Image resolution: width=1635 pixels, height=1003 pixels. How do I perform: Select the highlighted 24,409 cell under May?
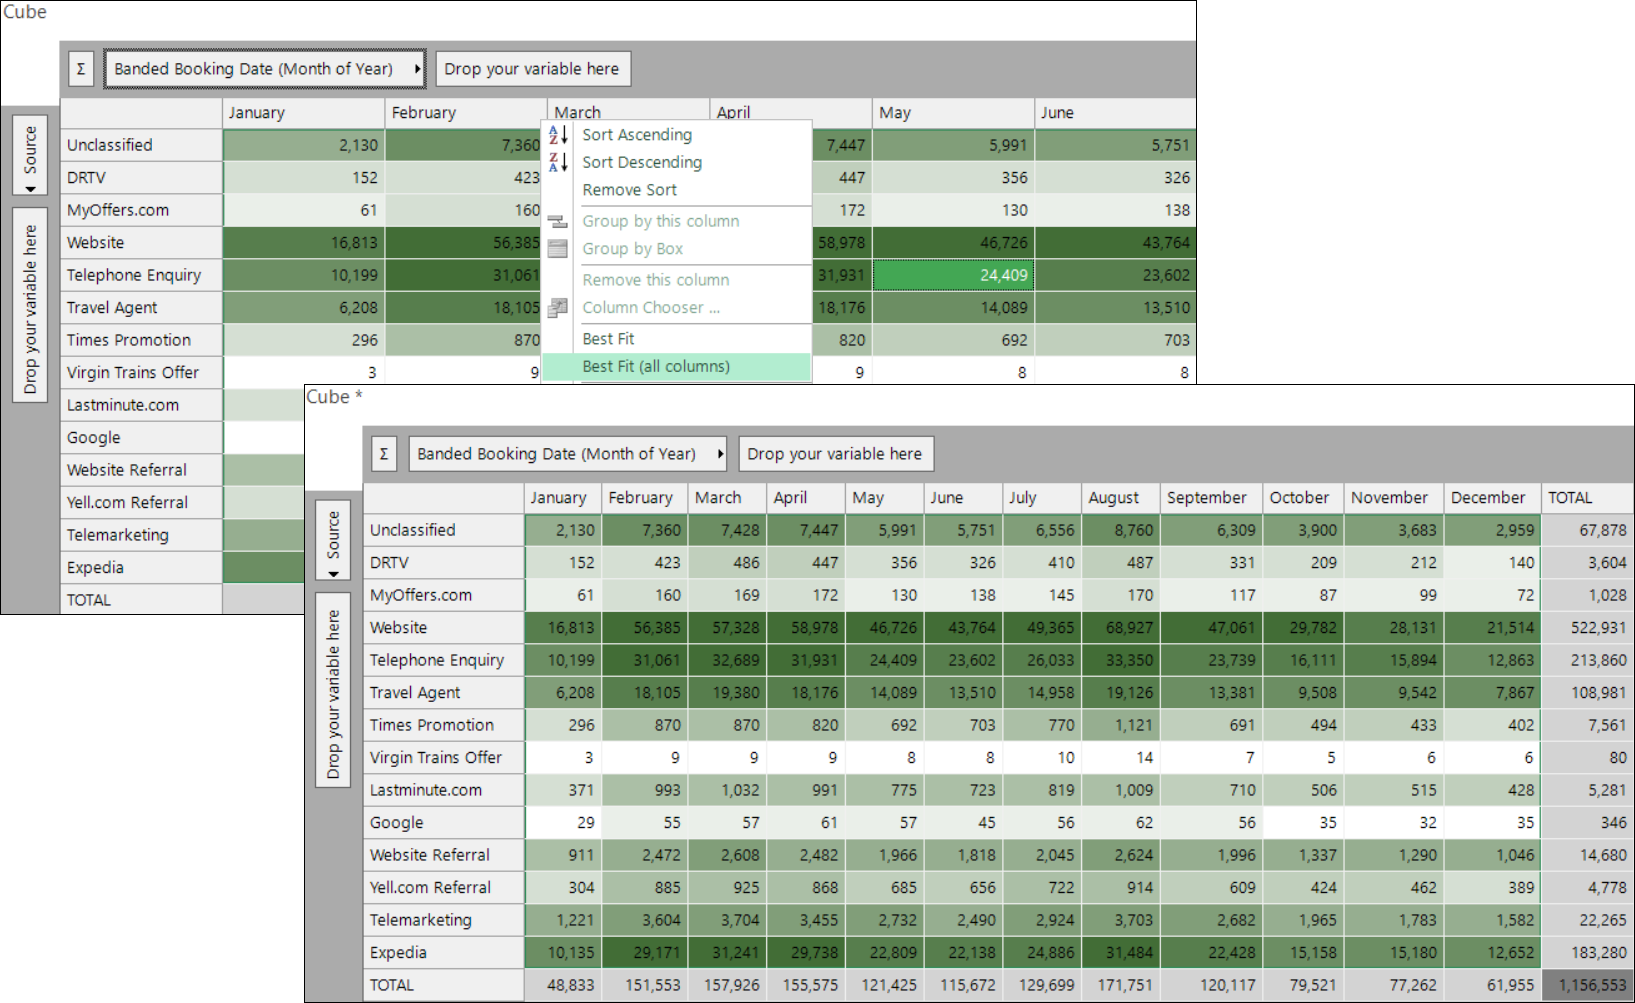(x=954, y=275)
